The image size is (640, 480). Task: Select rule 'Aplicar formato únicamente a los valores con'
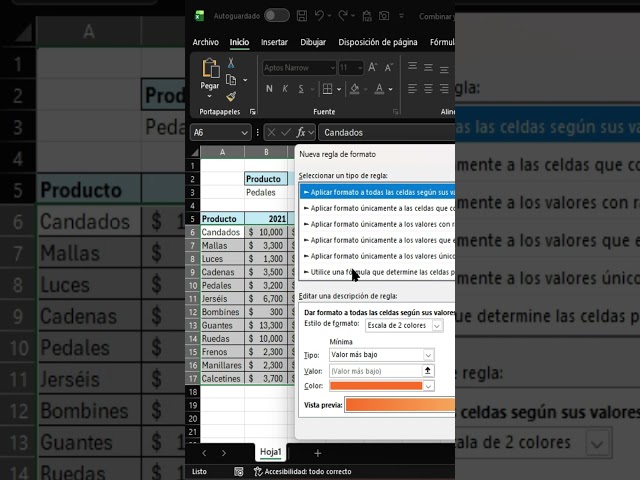coord(378,224)
